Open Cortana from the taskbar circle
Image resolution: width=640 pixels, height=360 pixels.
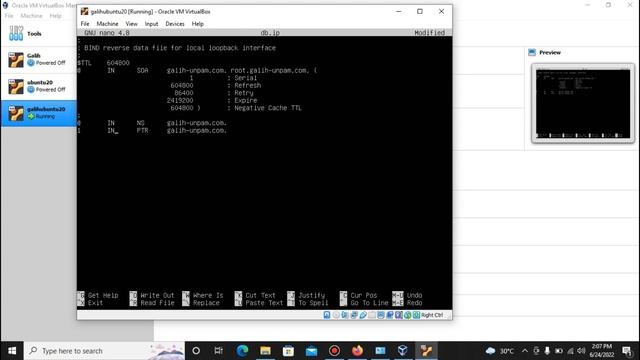tap(196, 351)
